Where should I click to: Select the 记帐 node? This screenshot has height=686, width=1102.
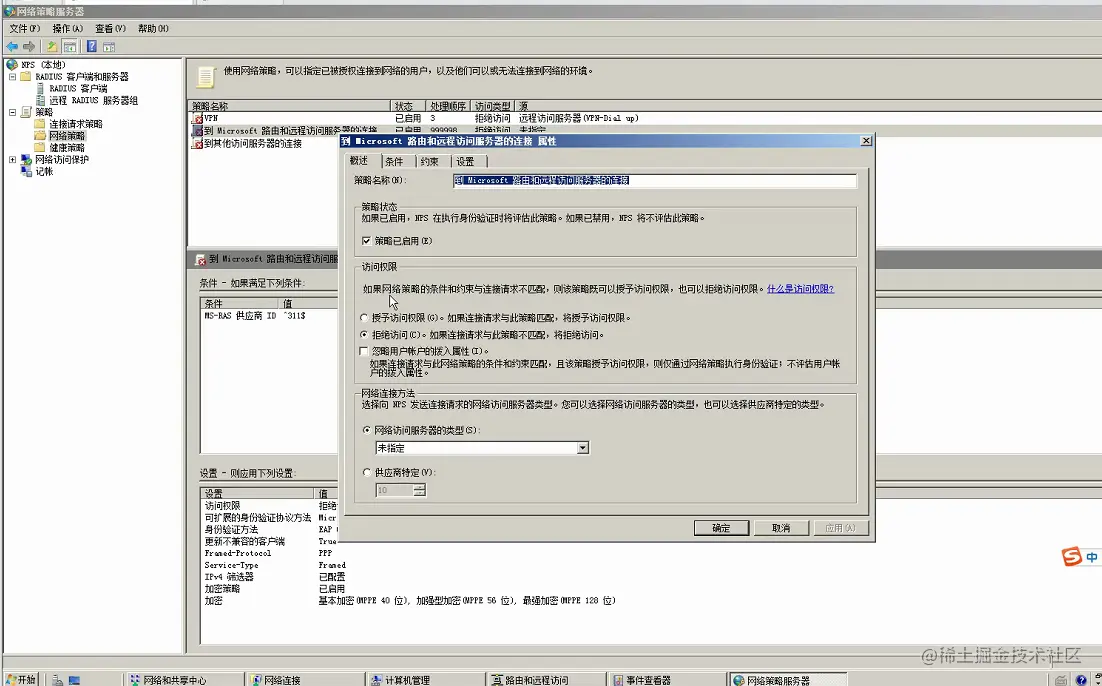click(44, 172)
